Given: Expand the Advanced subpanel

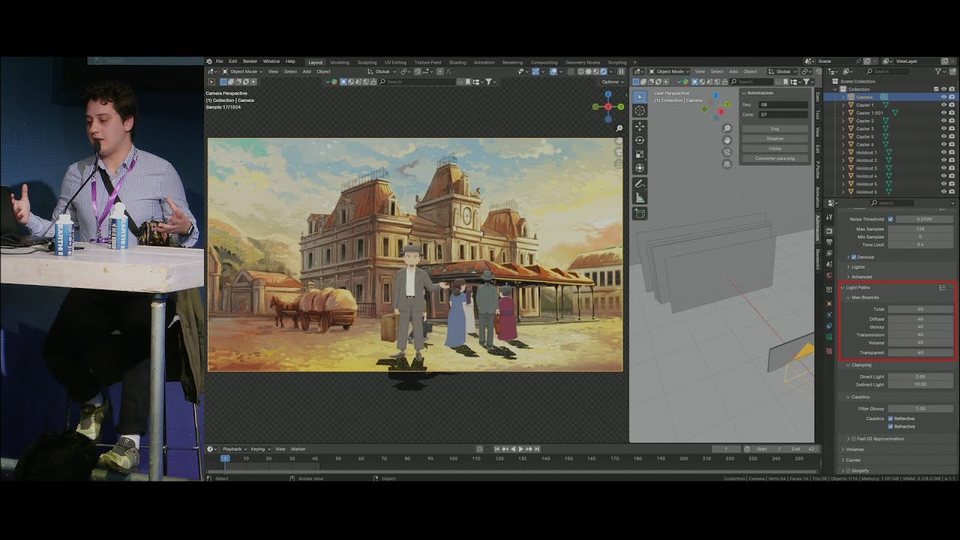Looking at the screenshot, I should 848,277.
